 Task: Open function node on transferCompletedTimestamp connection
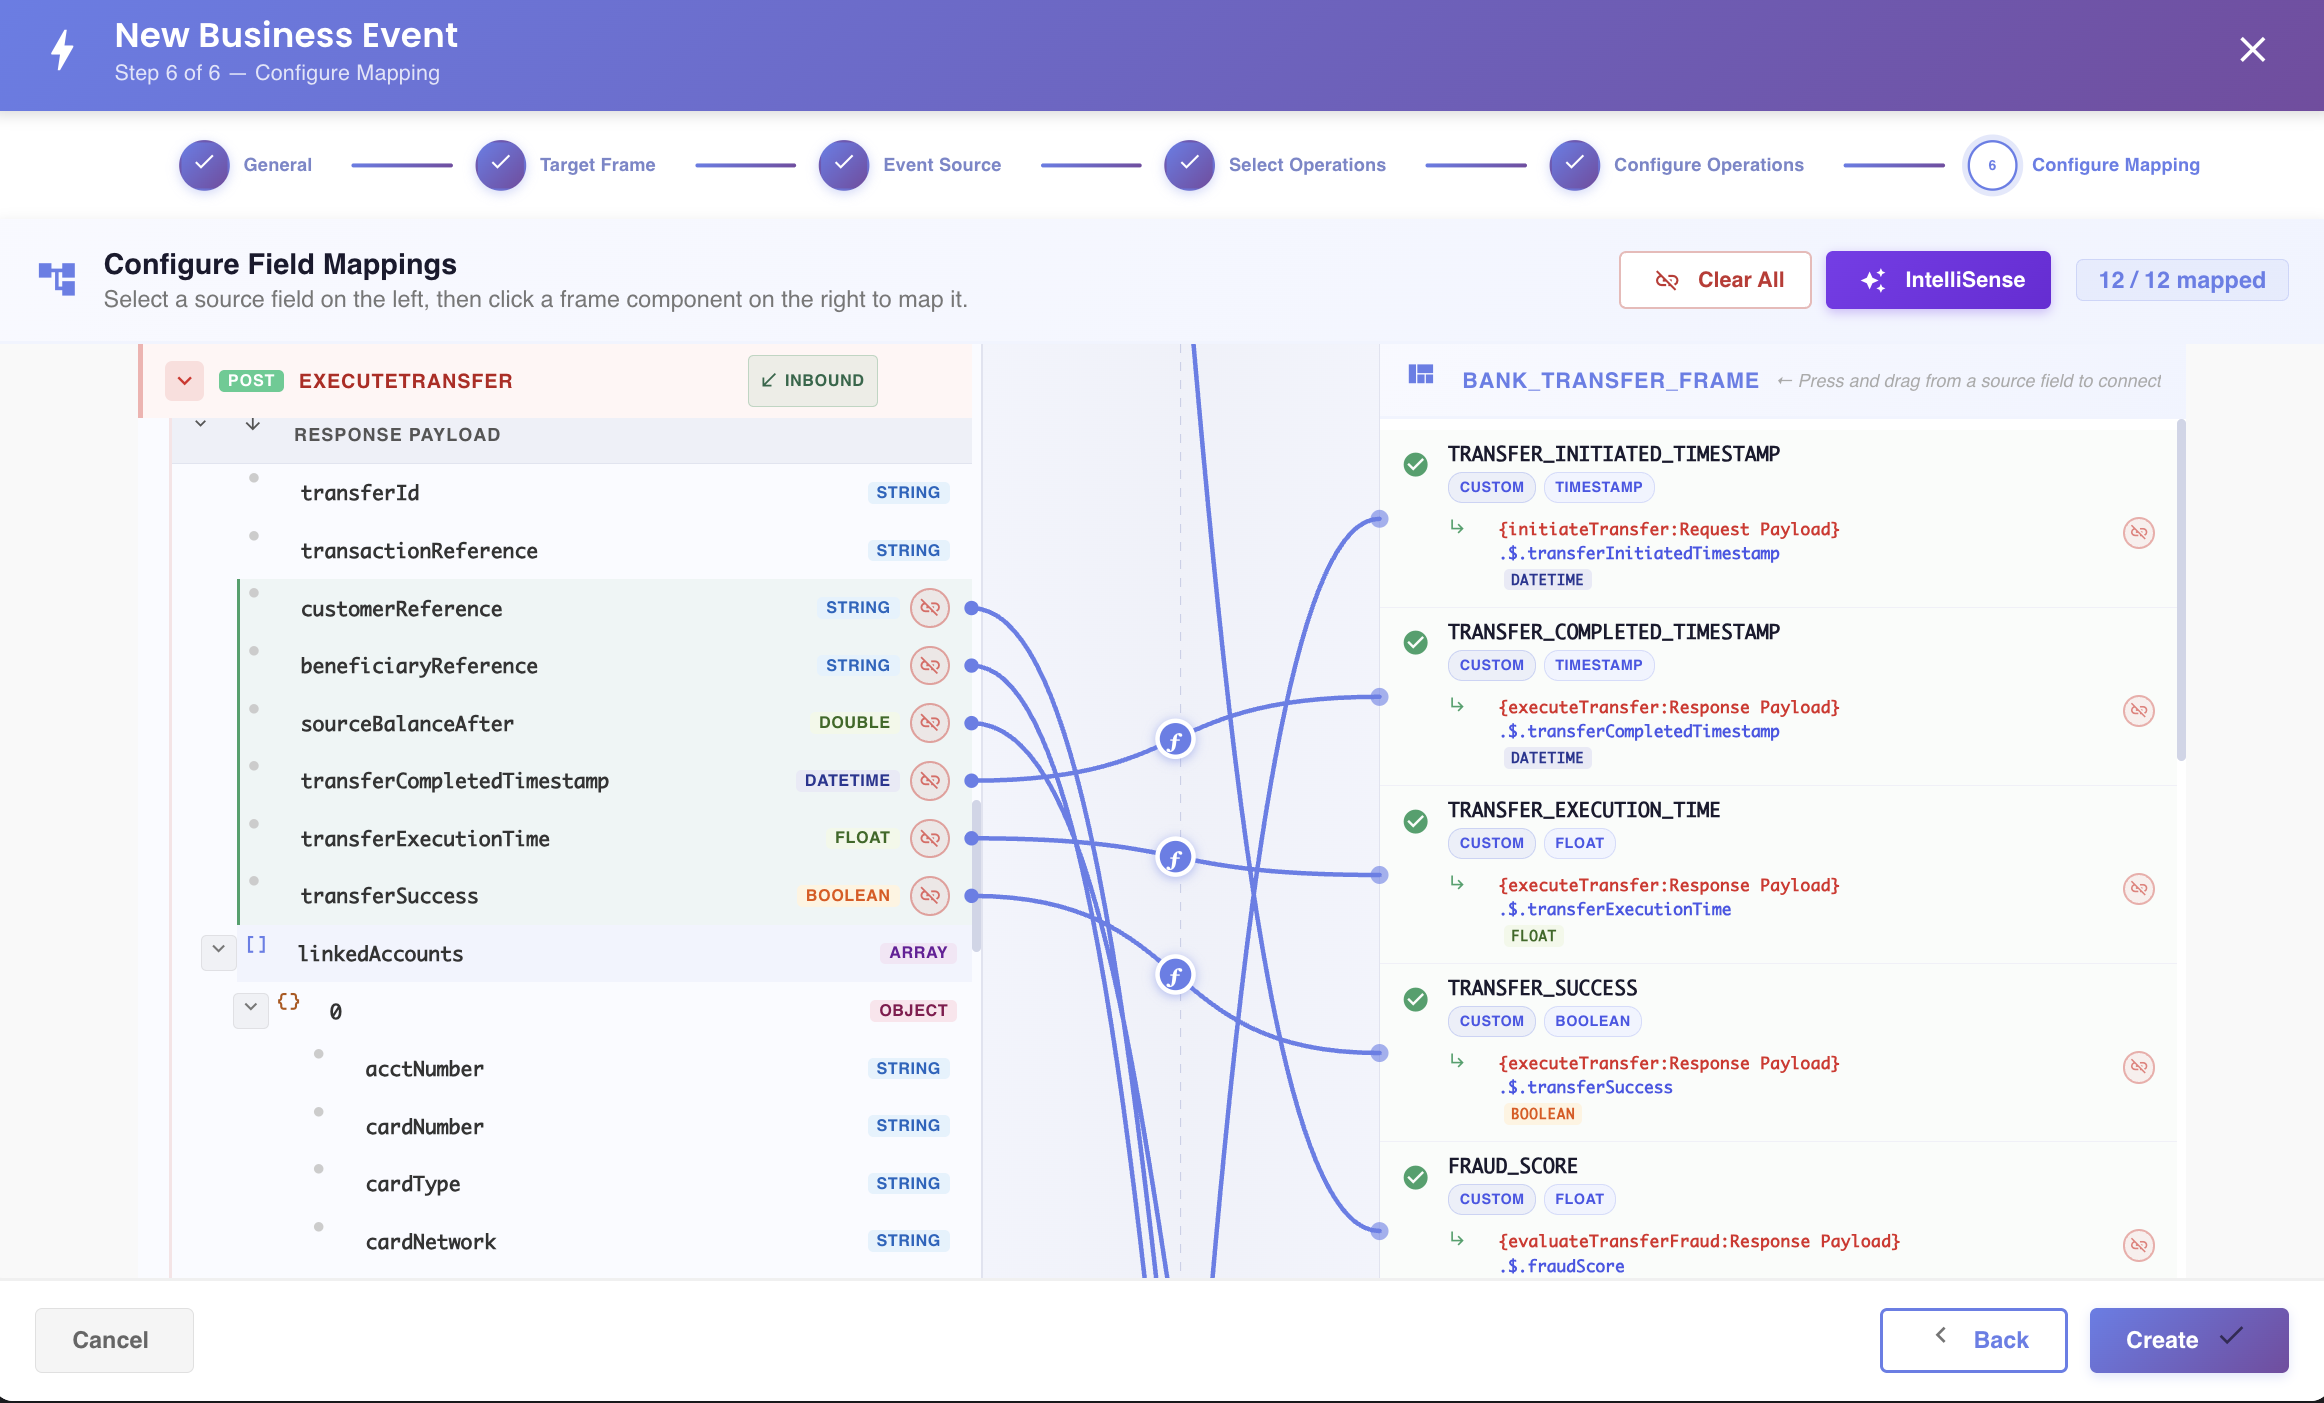point(1175,741)
